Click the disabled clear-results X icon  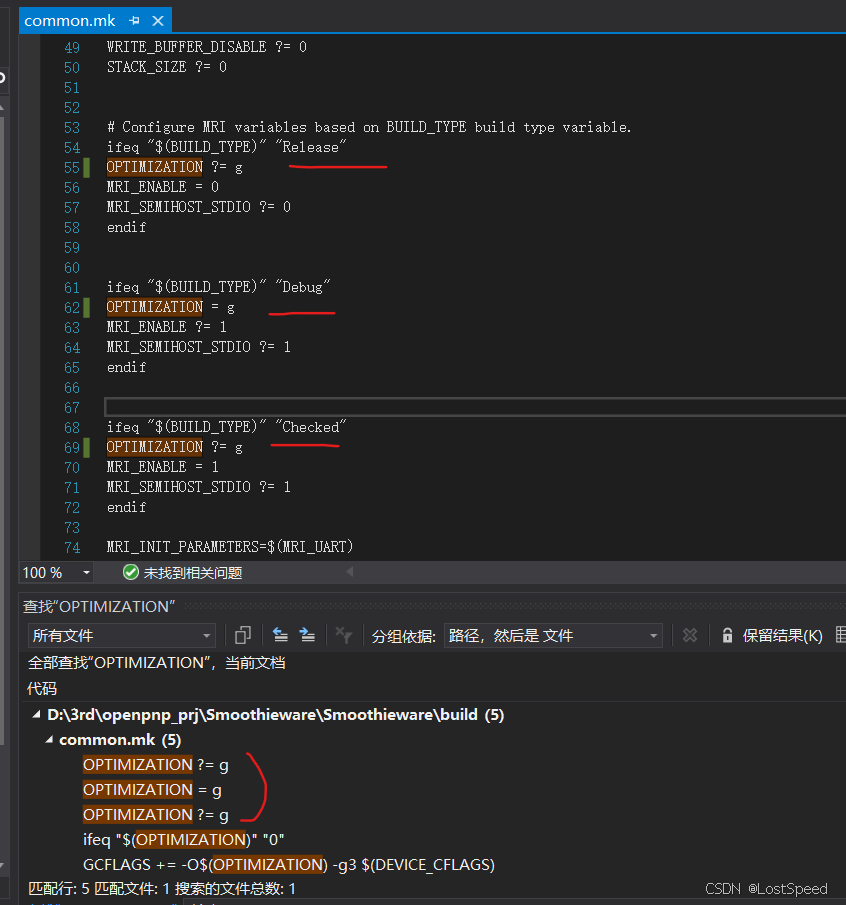click(690, 635)
